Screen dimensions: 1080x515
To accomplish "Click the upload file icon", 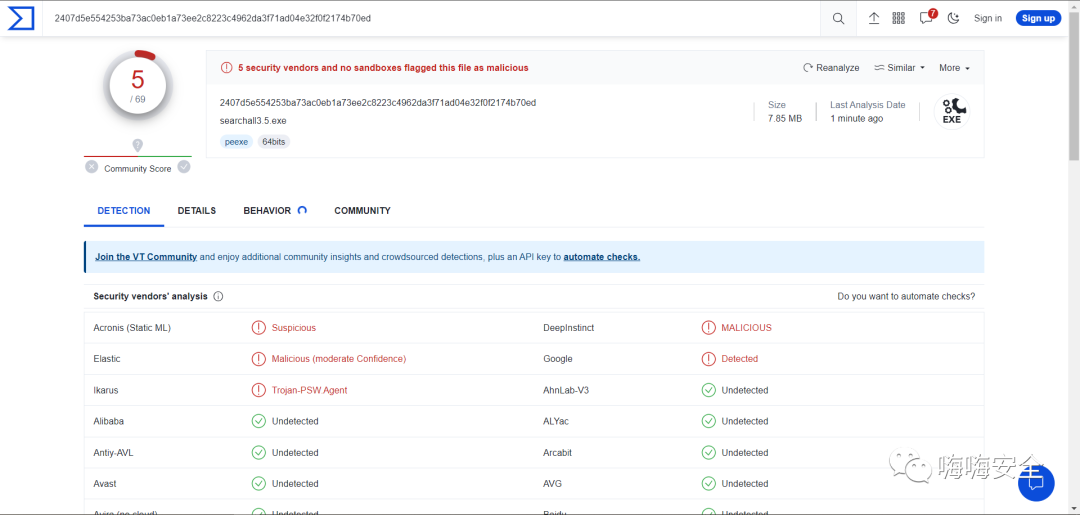I will (874, 19).
